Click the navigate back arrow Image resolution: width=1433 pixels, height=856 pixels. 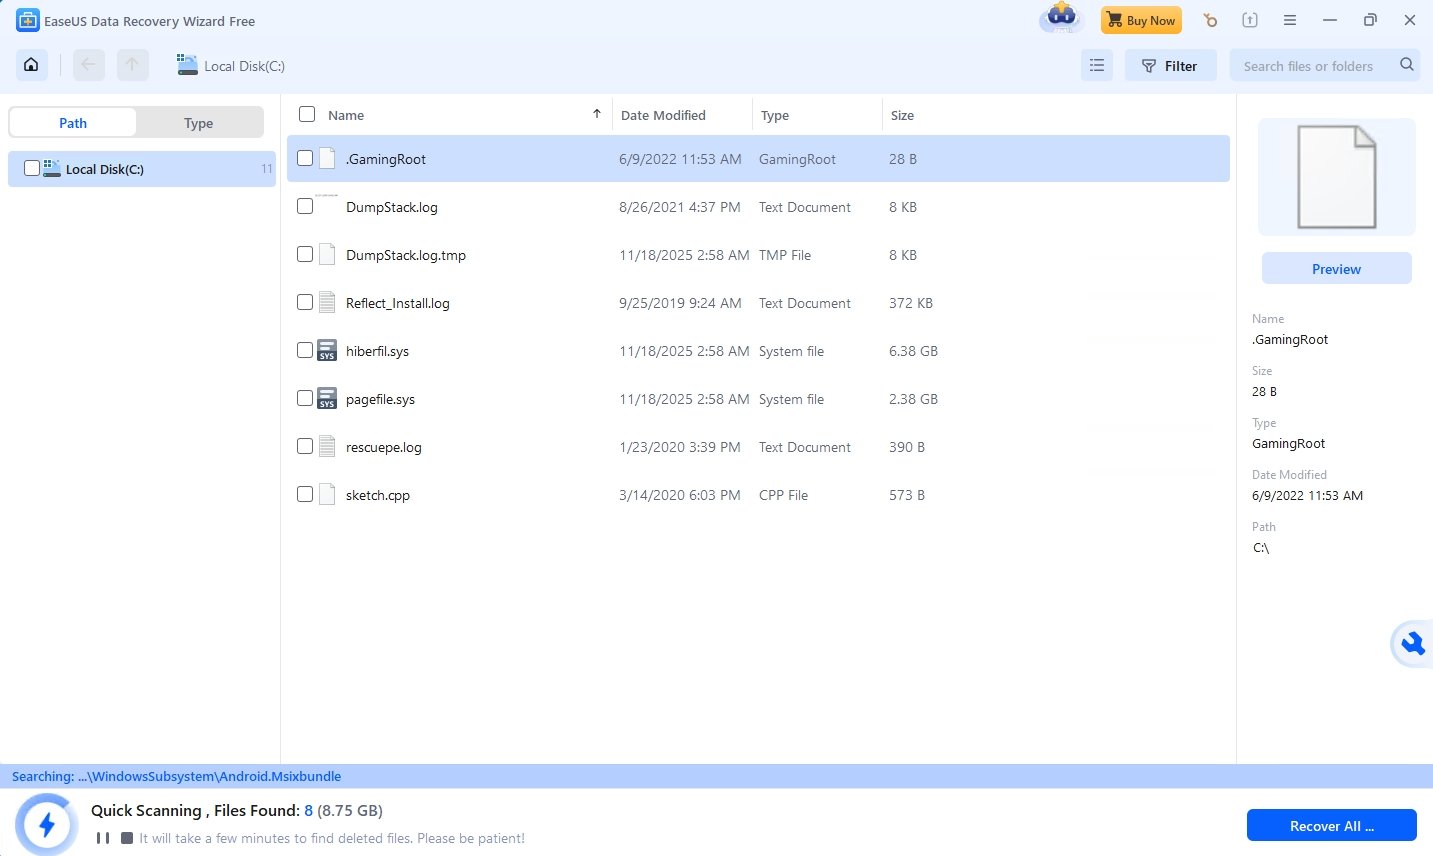point(88,65)
